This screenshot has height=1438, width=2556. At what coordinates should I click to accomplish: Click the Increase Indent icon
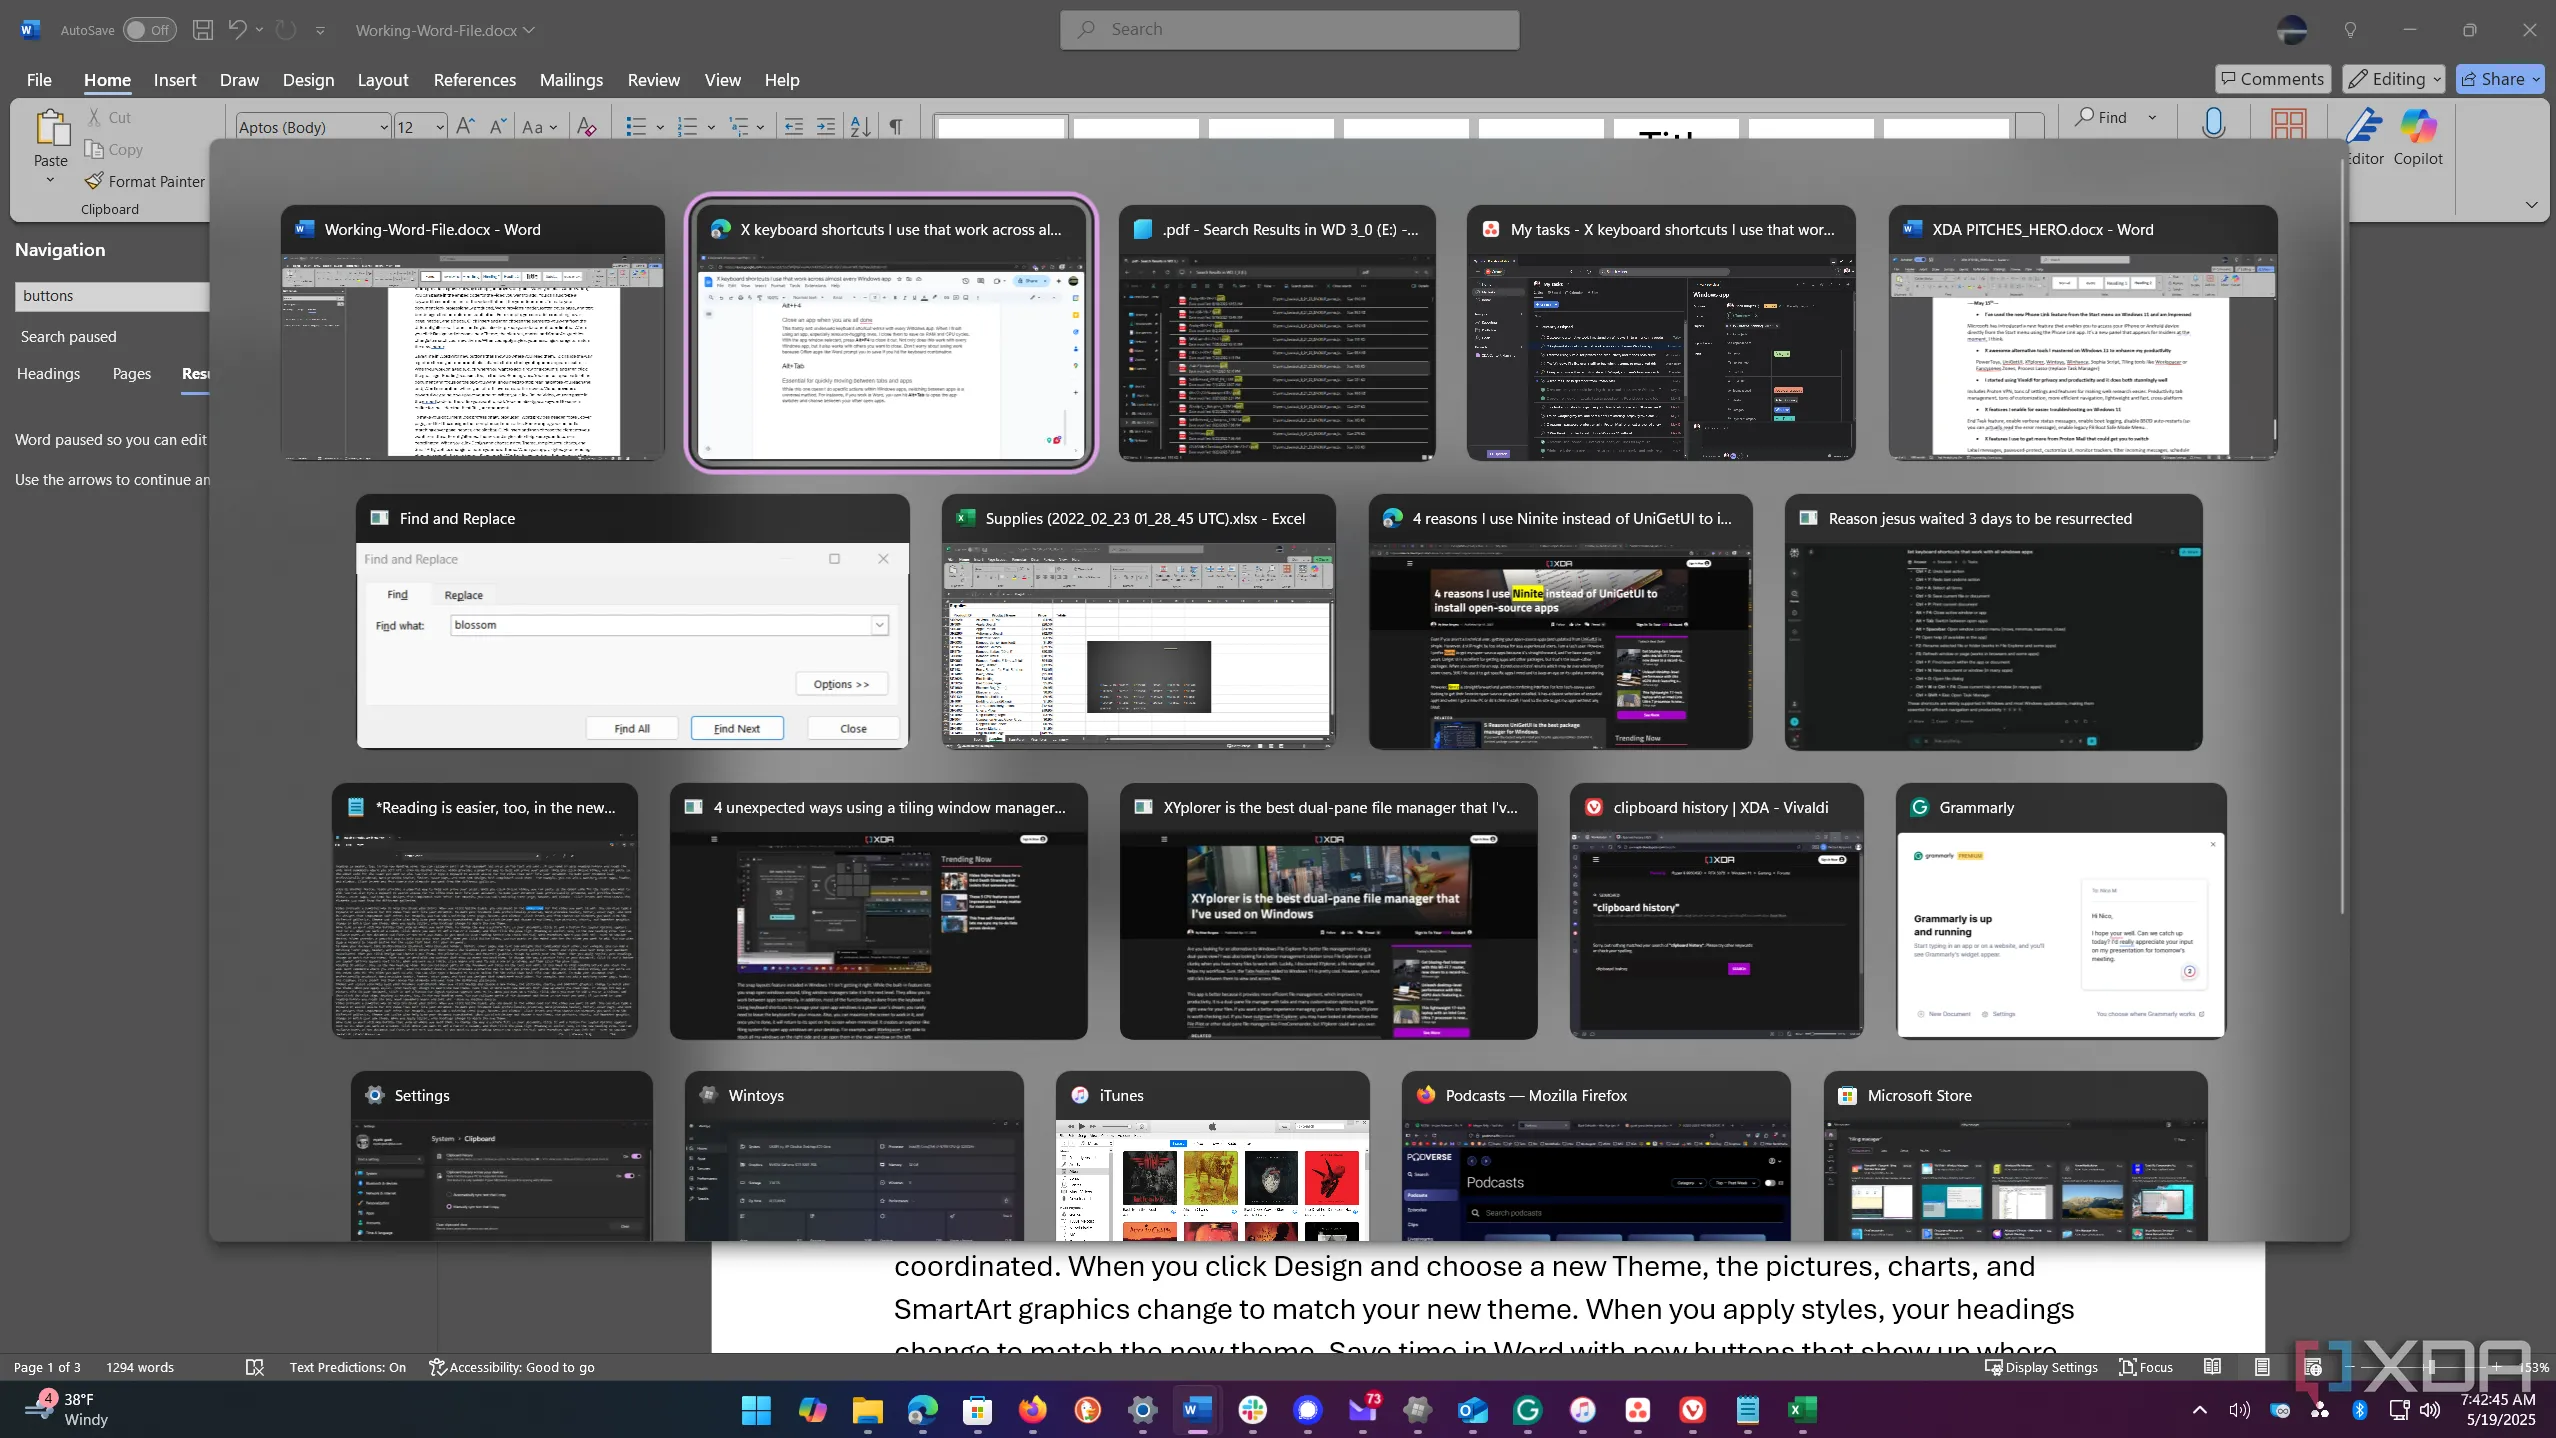pos(826,126)
